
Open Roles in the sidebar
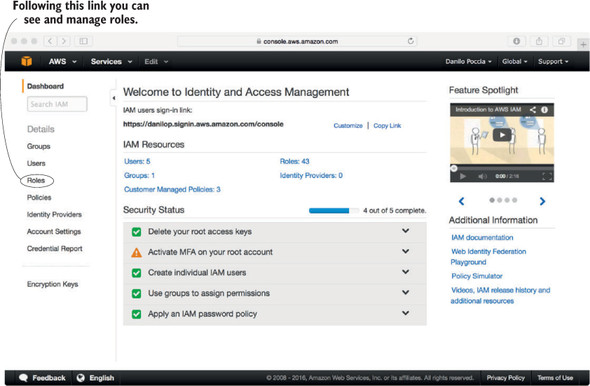tap(36, 181)
